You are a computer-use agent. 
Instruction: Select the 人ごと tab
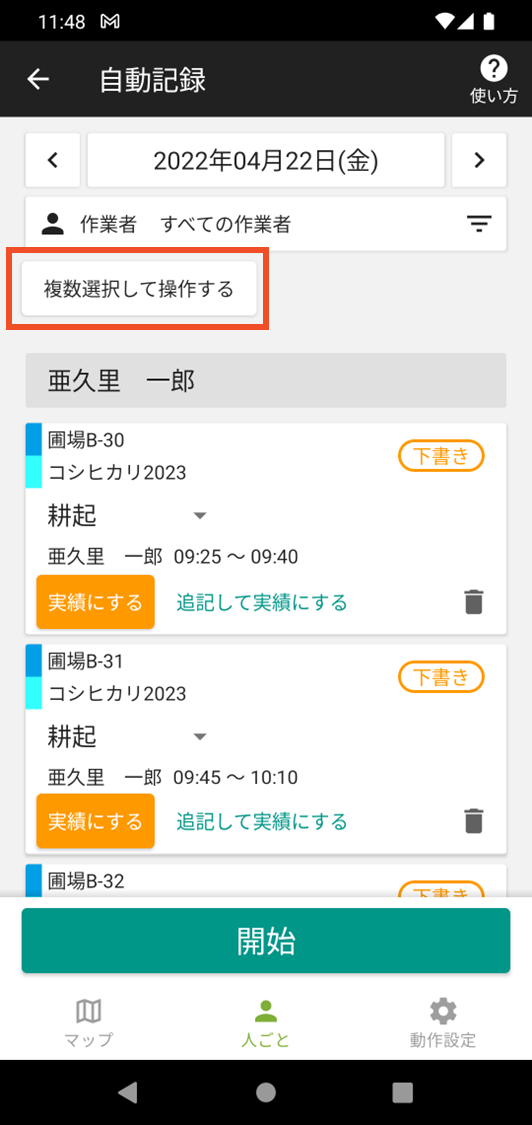[x=266, y=1022]
